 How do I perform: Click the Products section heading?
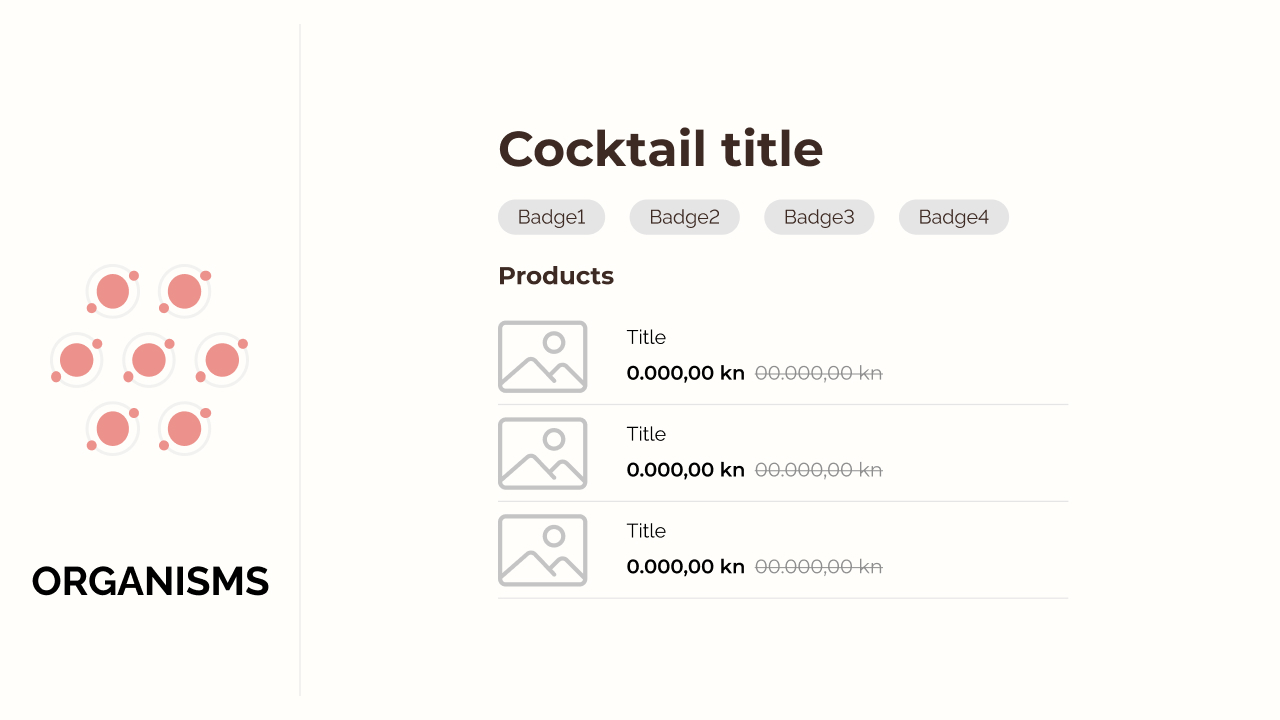(556, 276)
